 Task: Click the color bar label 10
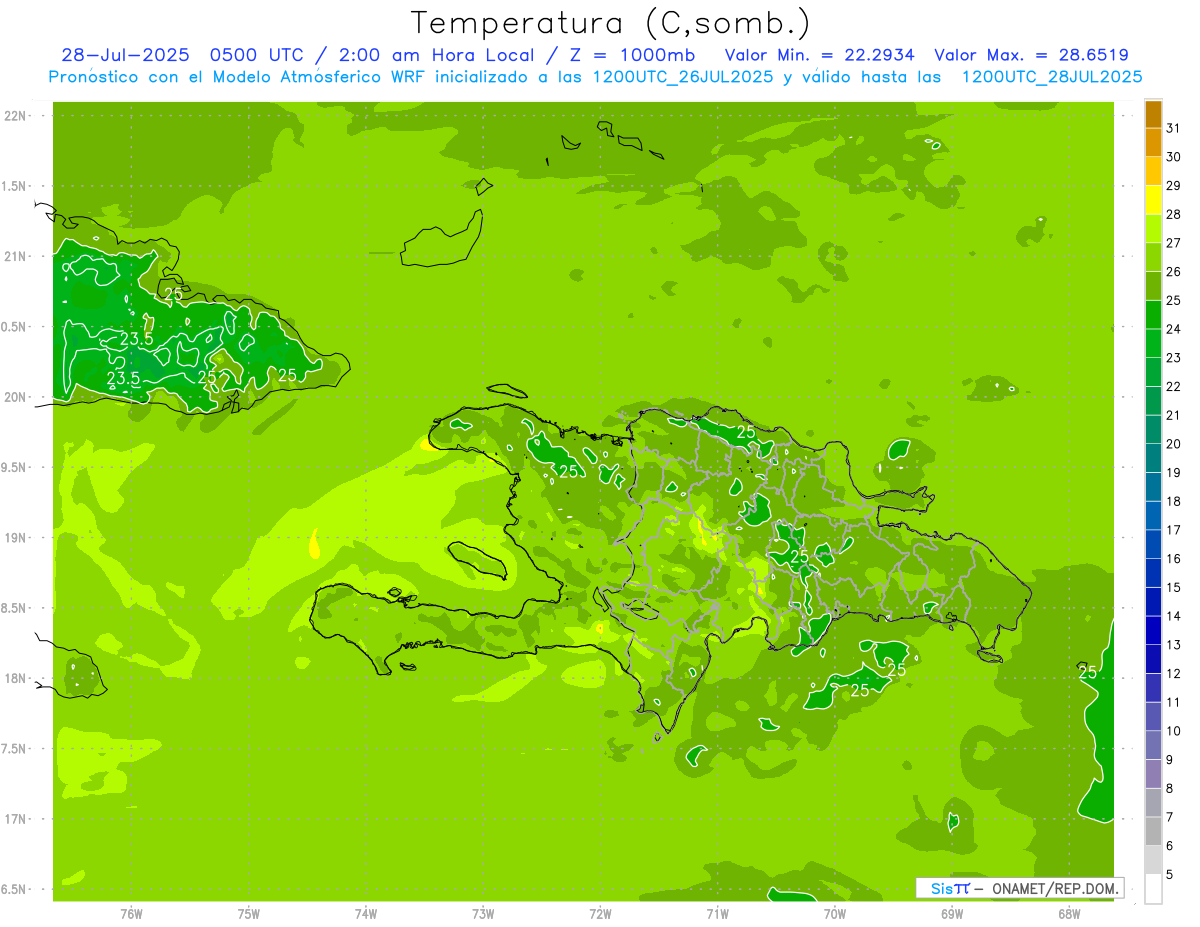pyautogui.click(x=1174, y=731)
